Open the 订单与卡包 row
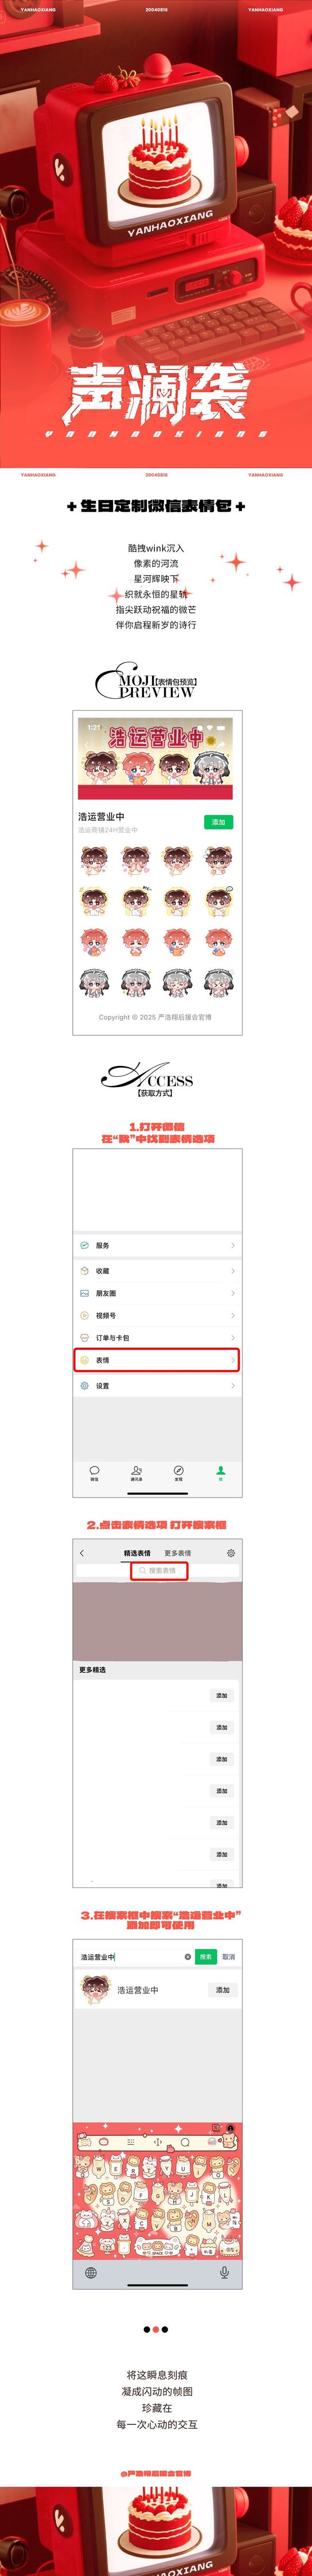Viewport: 312px width, 2576px height. [157, 1337]
